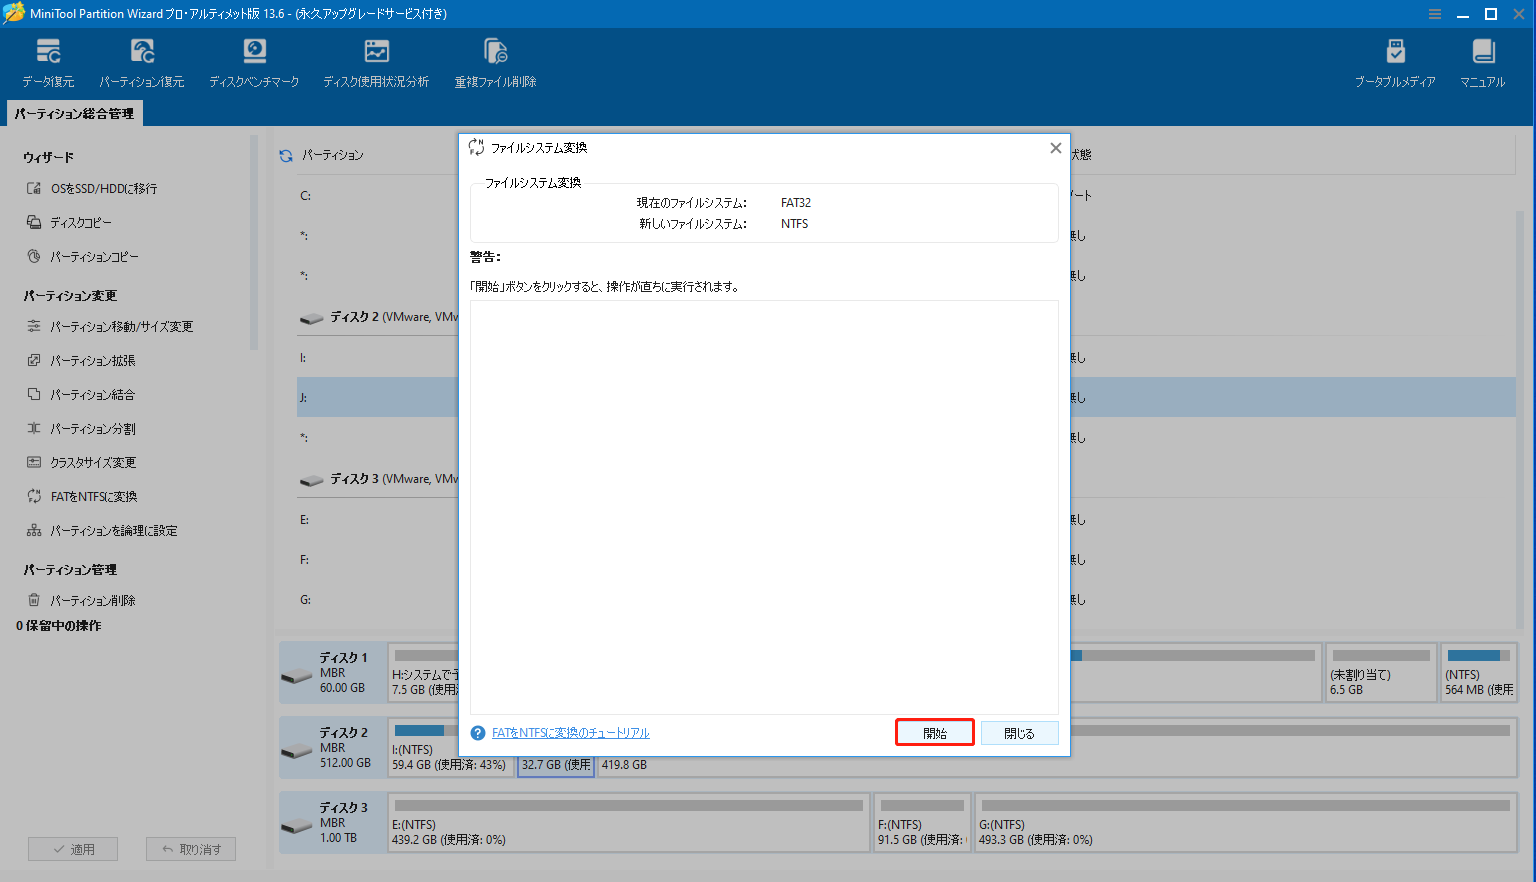The width and height of the screenshot is (1536, 882).
Task: Click the 開始 button in dialog
Action: click(x=935, y=733)
